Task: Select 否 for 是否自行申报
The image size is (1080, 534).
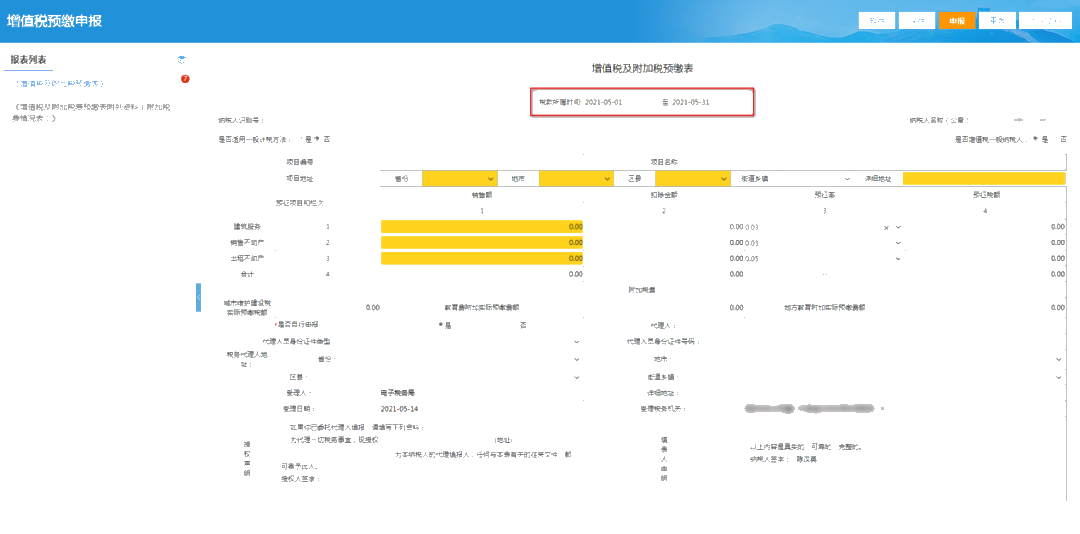Action: pos(524,324)
